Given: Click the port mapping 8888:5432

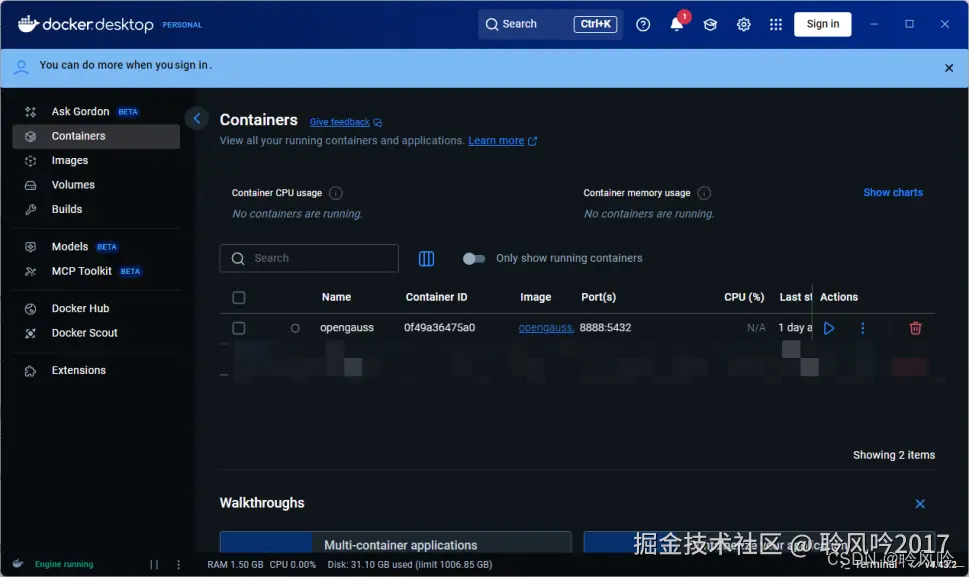Looking at the screenshot, I should point(605,328).
